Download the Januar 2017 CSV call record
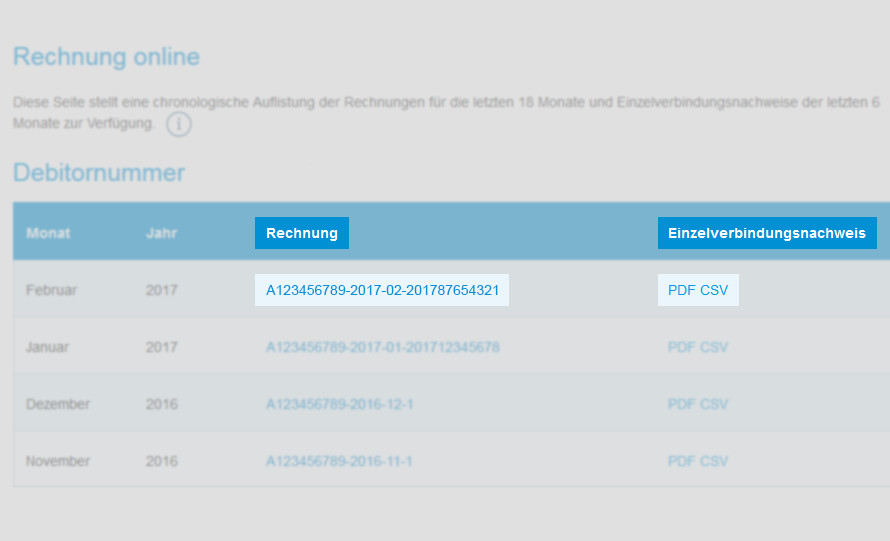This screenshot has width=890, height=541. tap(714, 347)
